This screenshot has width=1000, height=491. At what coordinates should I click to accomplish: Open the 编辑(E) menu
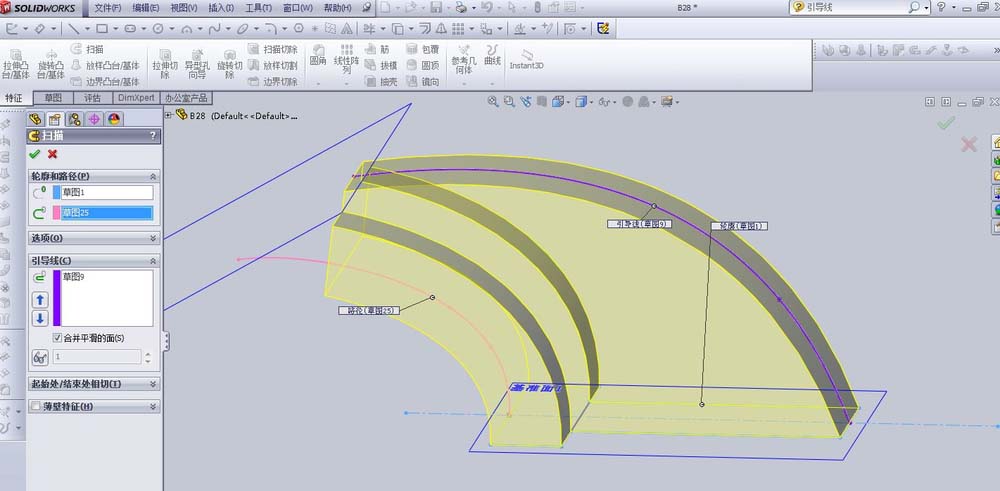146,8
